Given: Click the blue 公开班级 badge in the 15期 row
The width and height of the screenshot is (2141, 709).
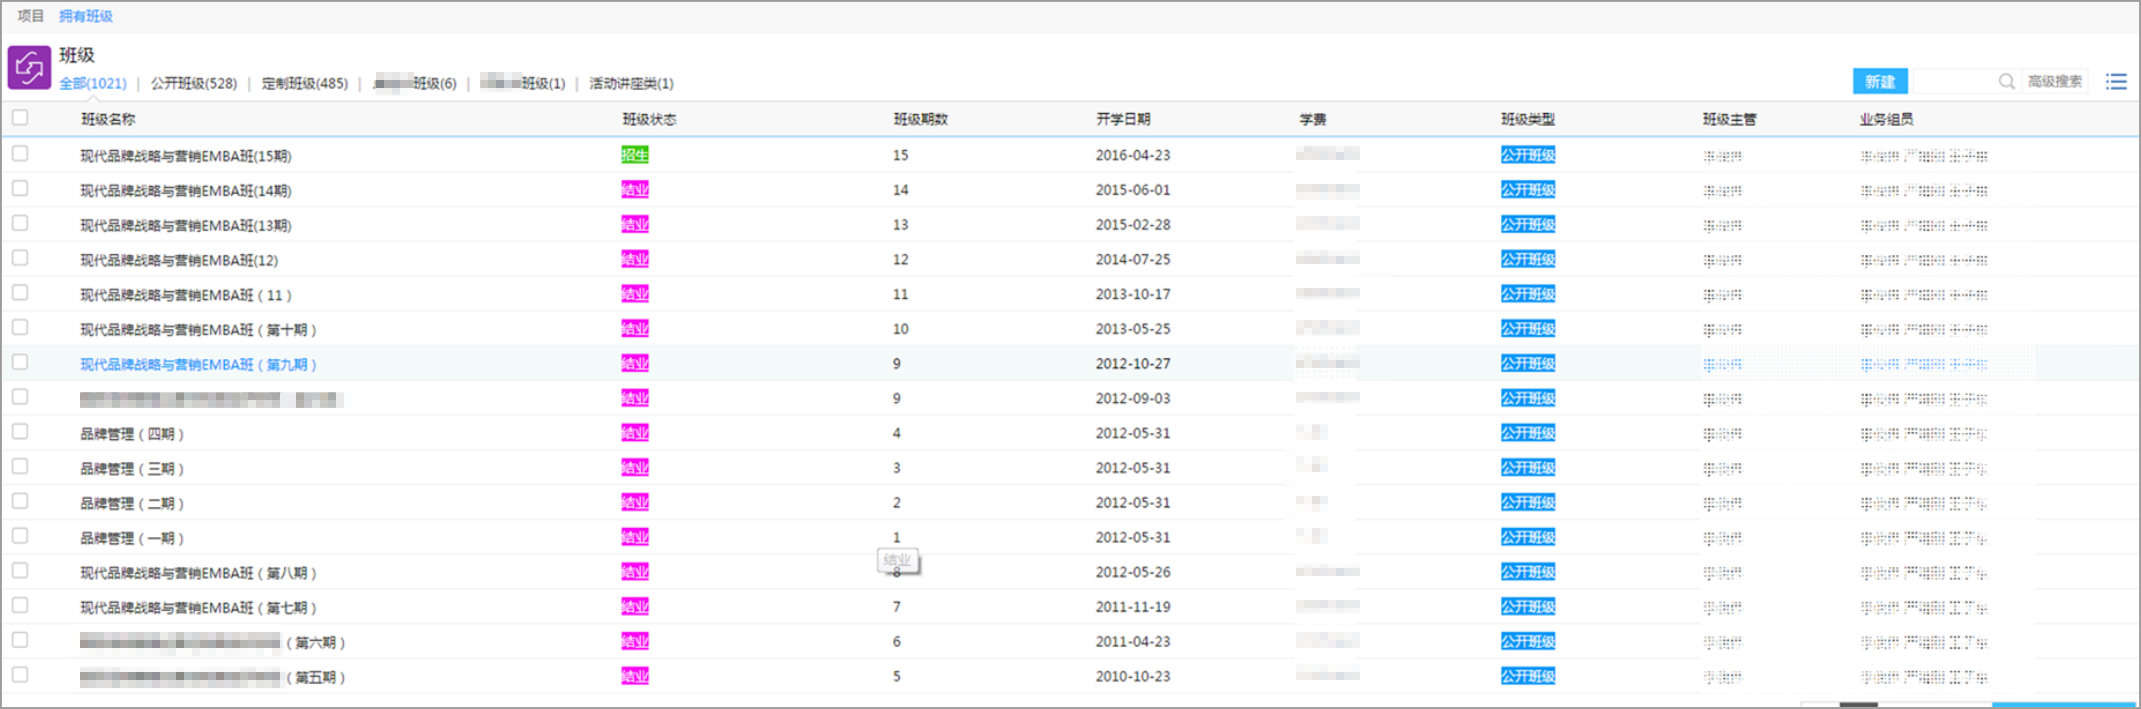Looking at the screenshot, I should click(1528, 155).
